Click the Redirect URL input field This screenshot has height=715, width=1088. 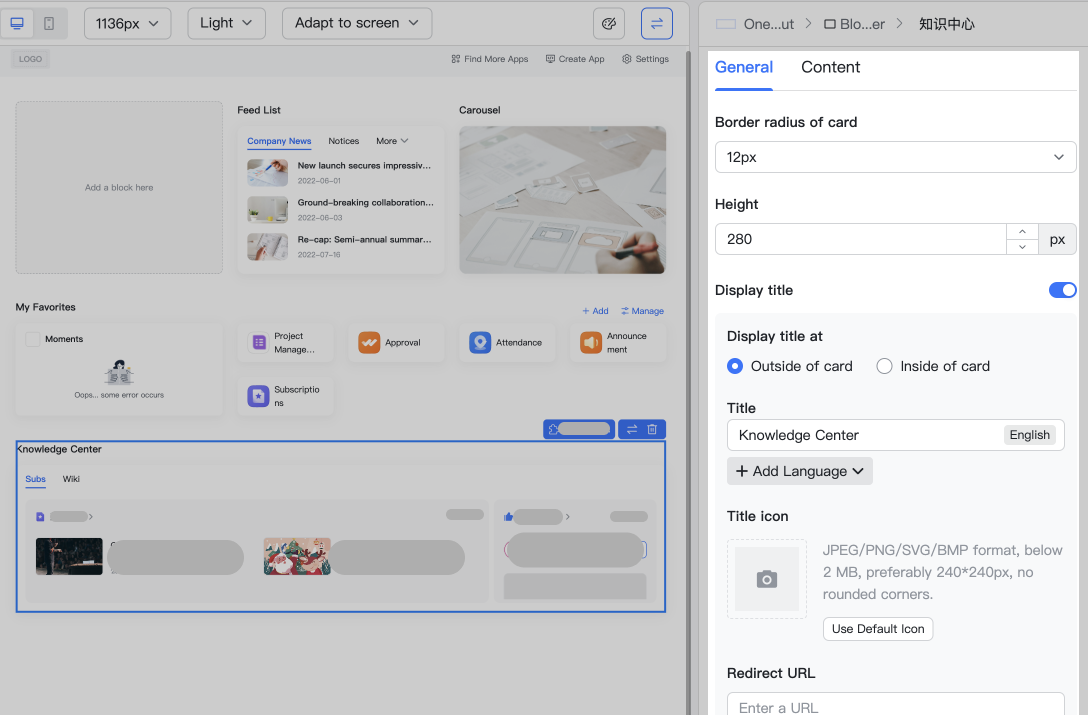tap(896, 705)
